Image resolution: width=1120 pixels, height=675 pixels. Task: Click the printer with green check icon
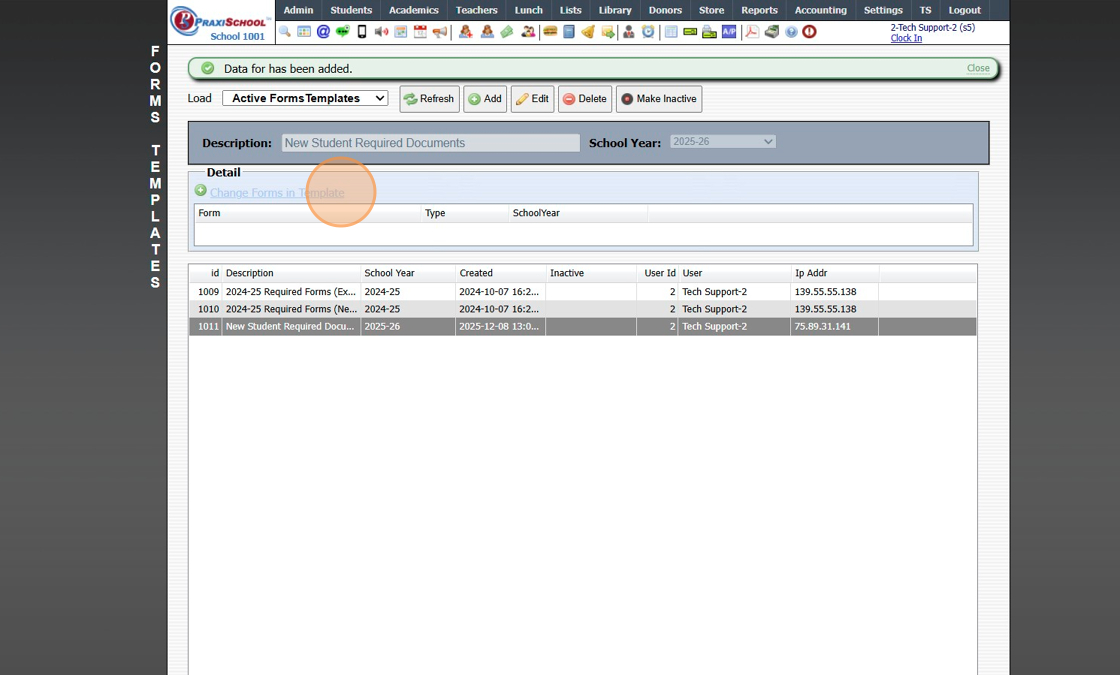point(709,31)
